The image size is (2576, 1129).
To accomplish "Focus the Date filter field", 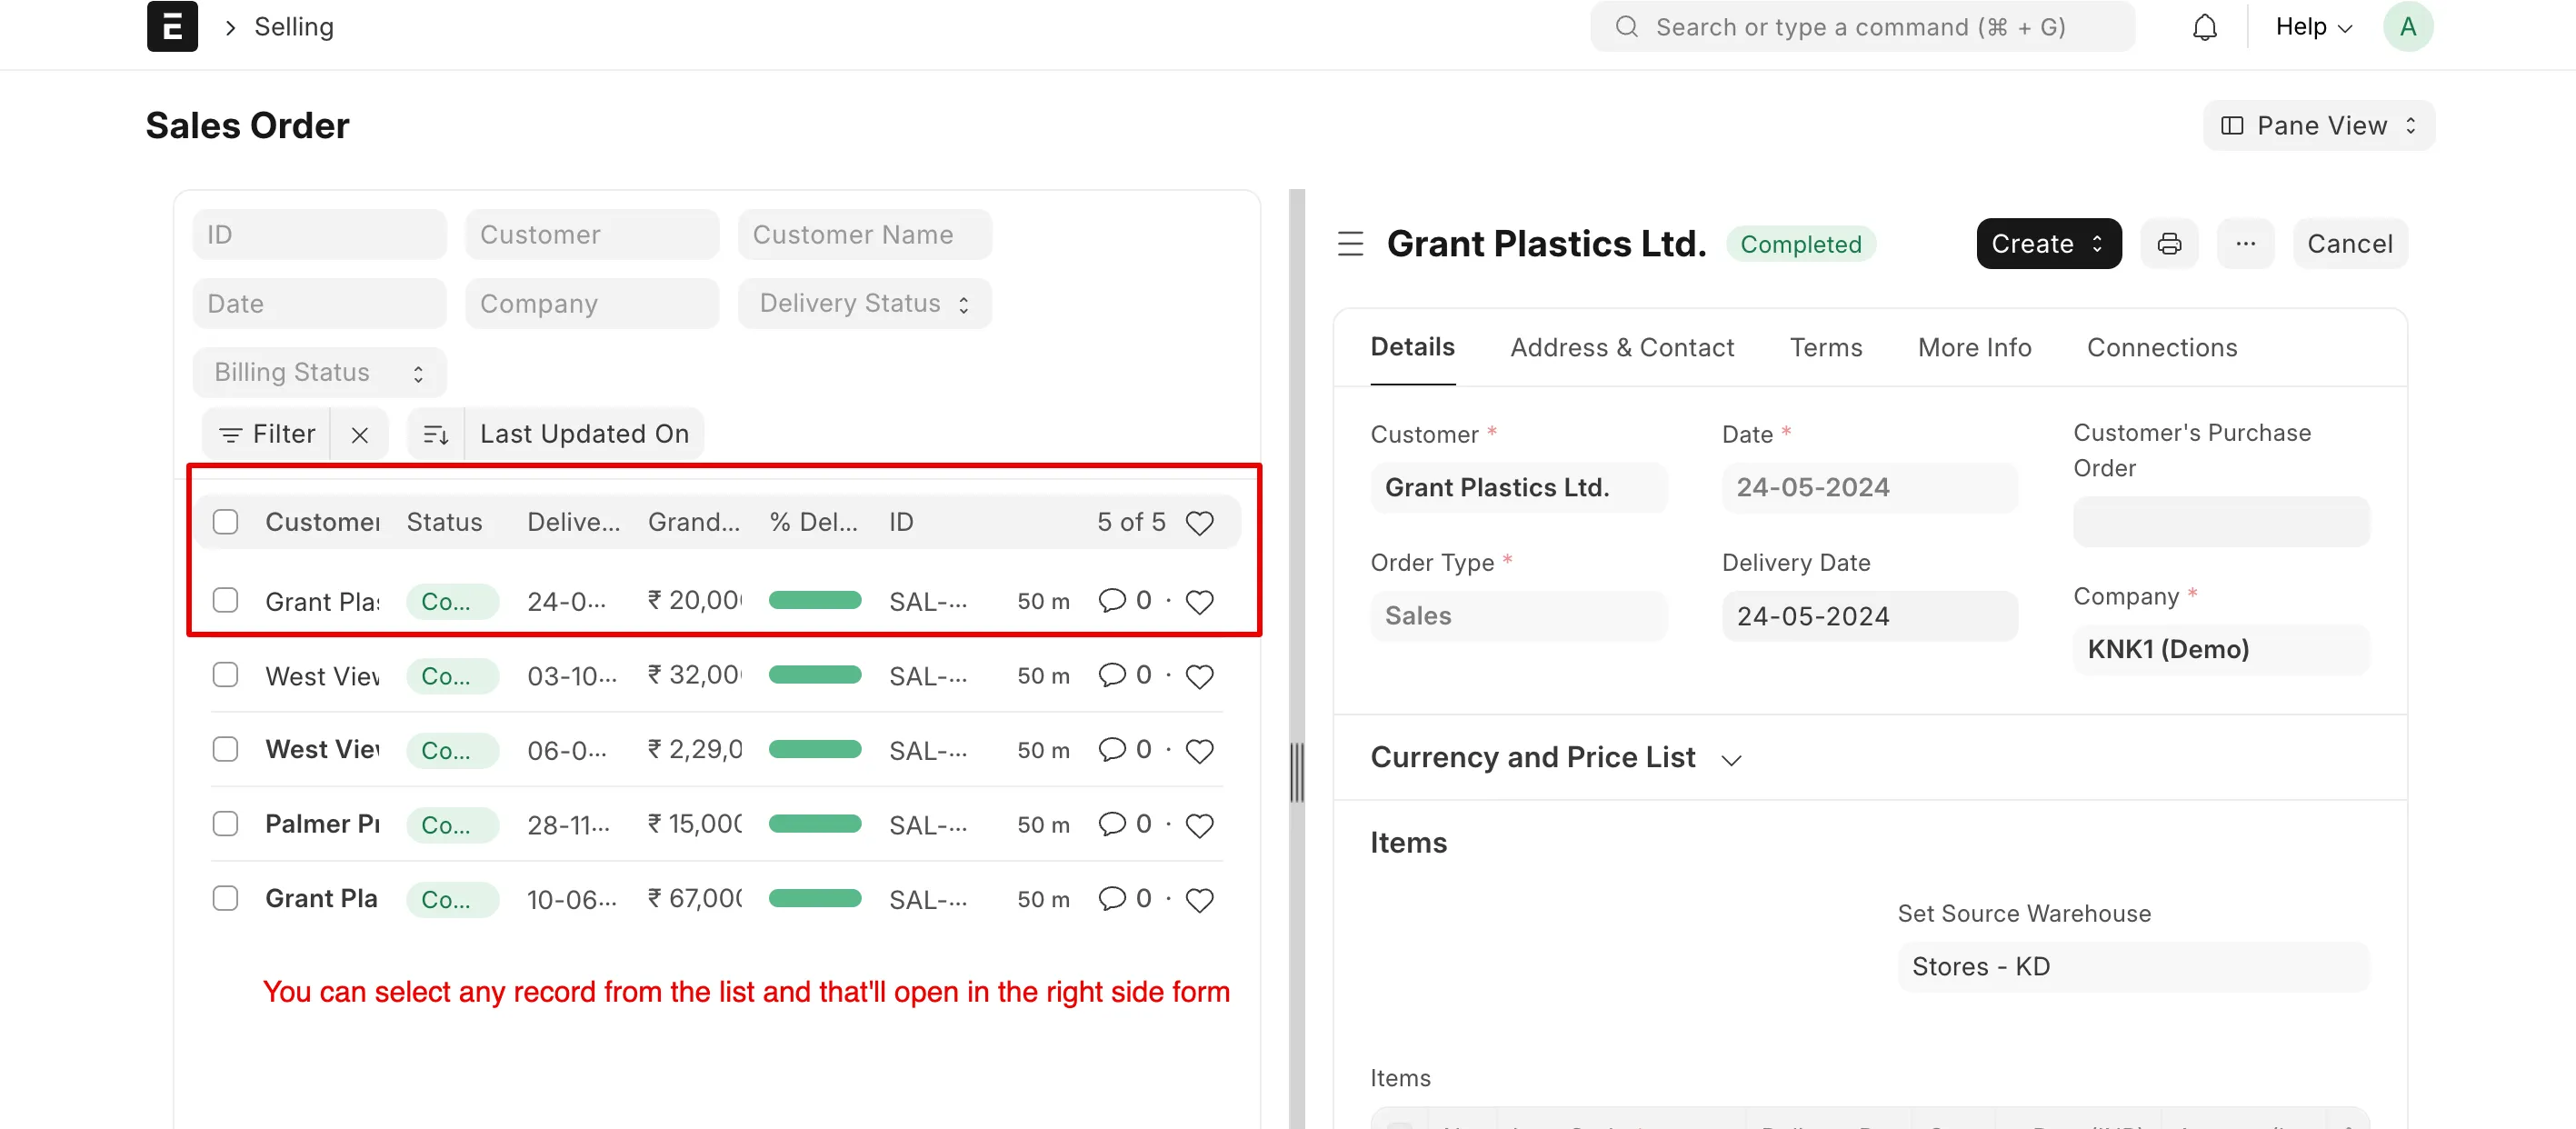I will point(319,303).
